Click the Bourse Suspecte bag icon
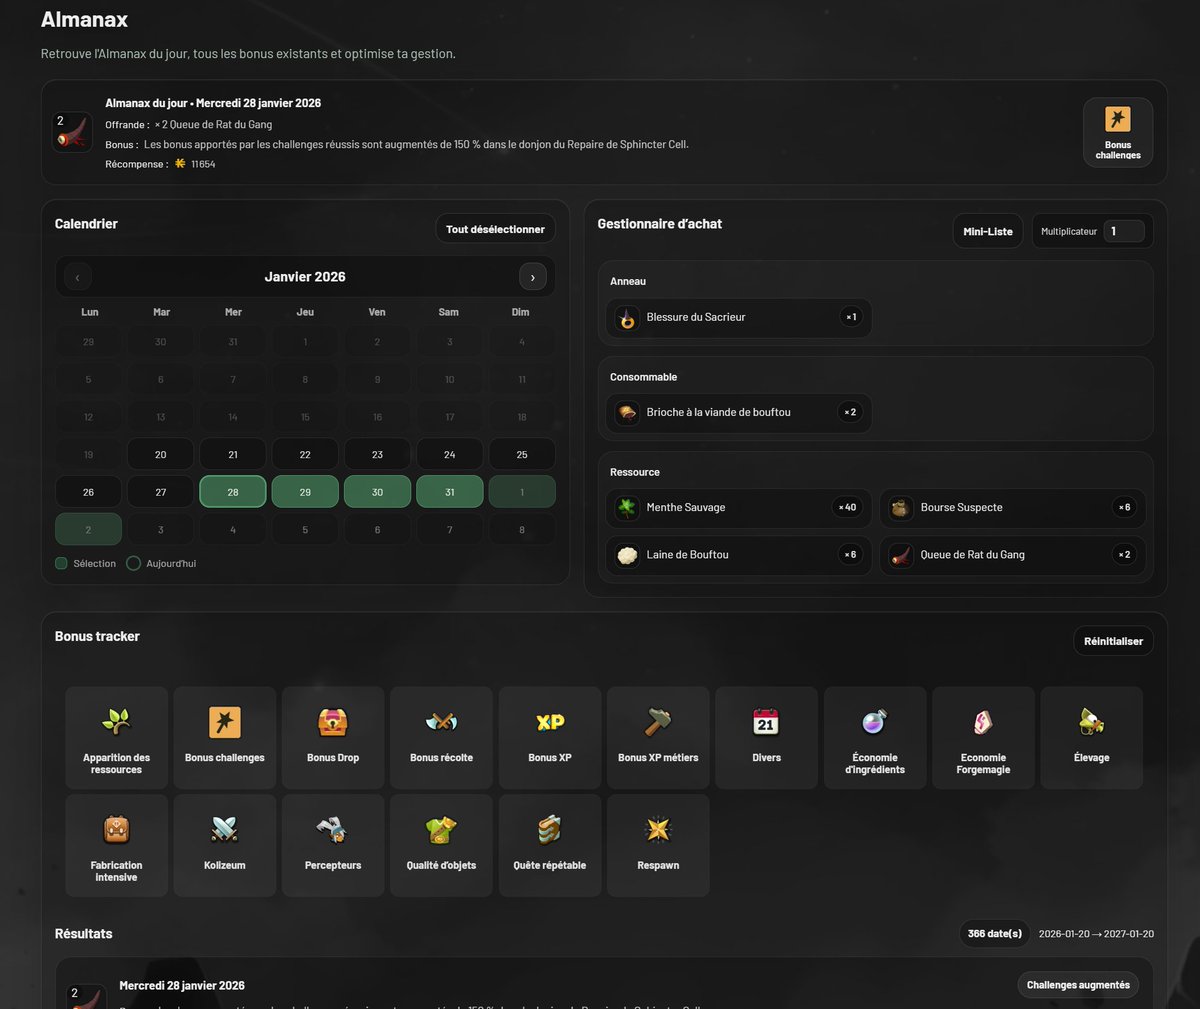This screenshot has width=1200, height=1009. click(x=901, y=508)
